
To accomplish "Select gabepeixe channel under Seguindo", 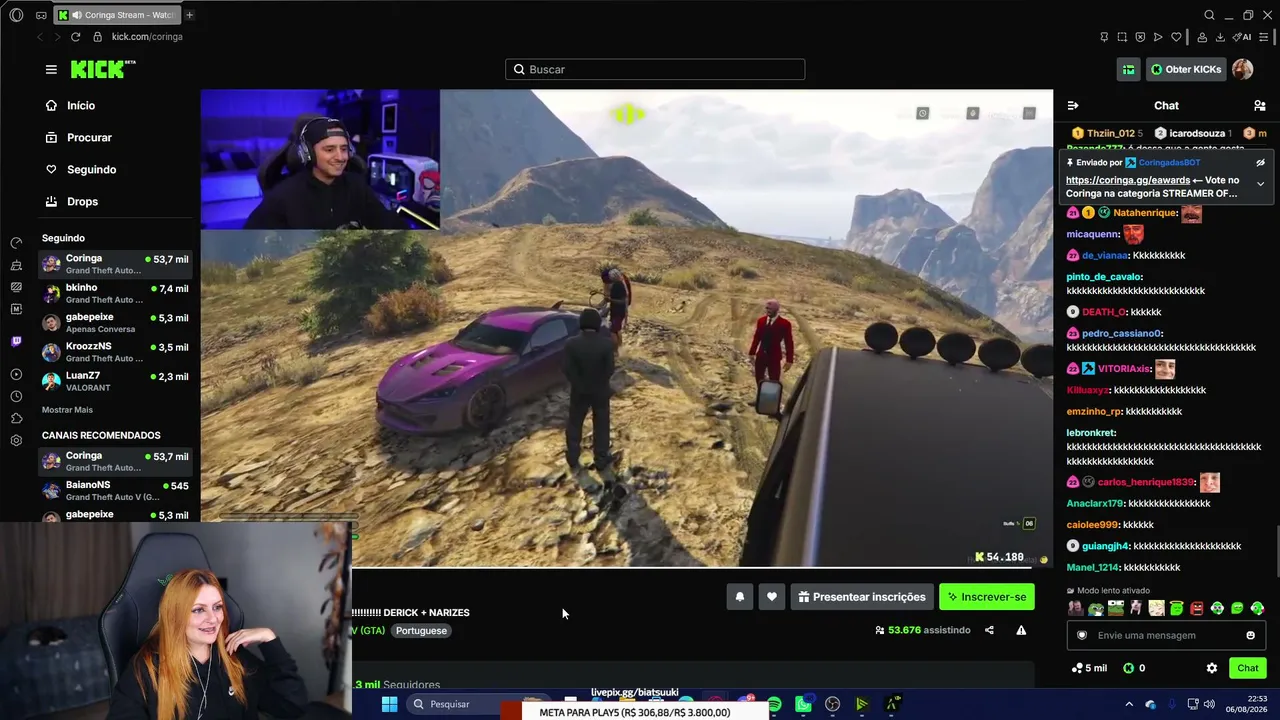I will 115,323.
